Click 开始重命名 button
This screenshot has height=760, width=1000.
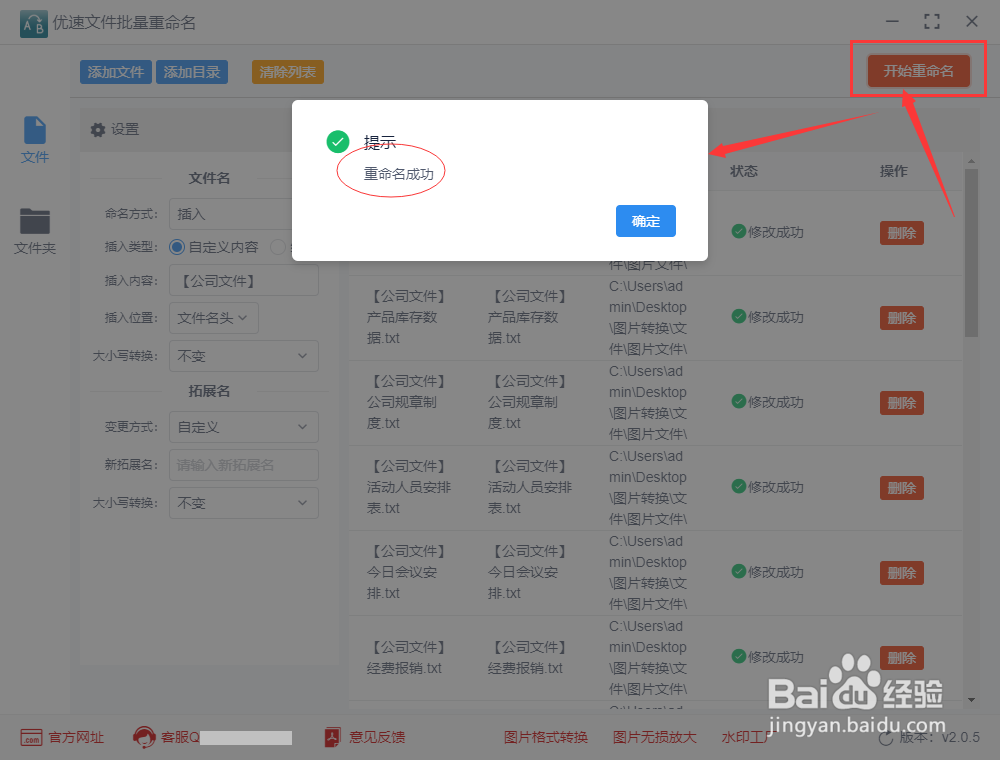[x=918, y=71]
